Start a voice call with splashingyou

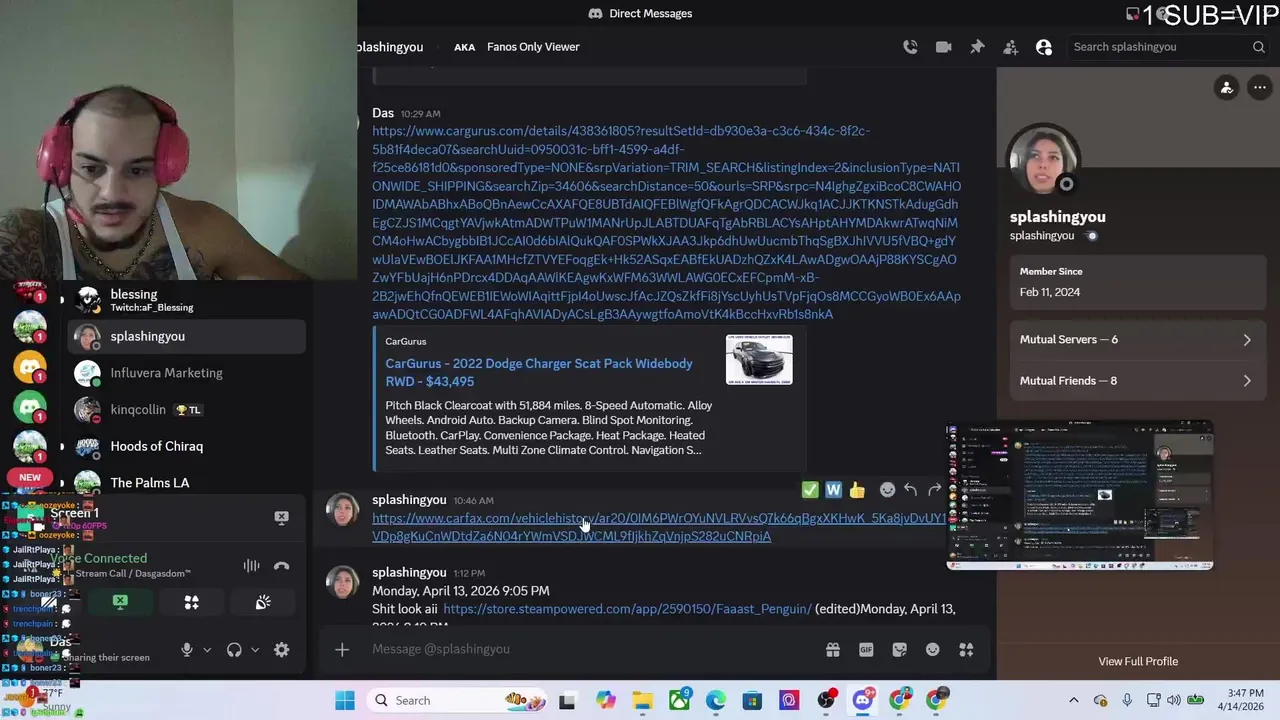point(910,47)
